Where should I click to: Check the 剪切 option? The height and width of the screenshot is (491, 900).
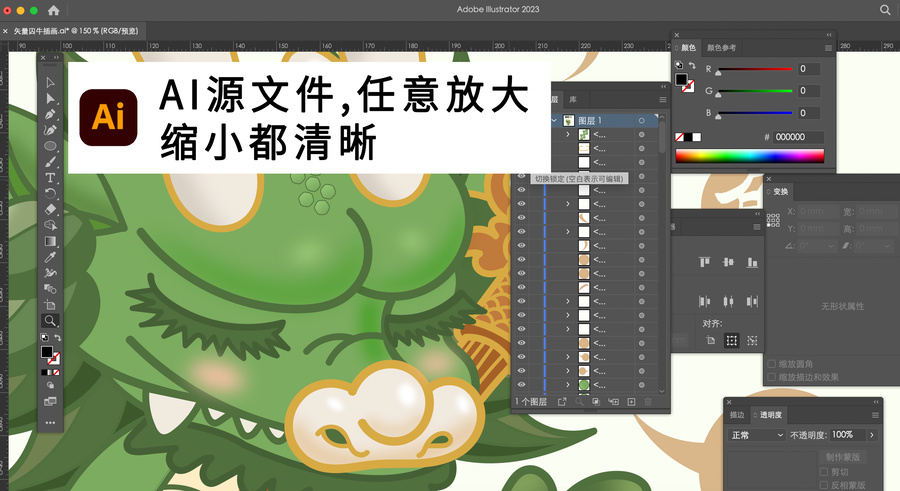[824, 471]
